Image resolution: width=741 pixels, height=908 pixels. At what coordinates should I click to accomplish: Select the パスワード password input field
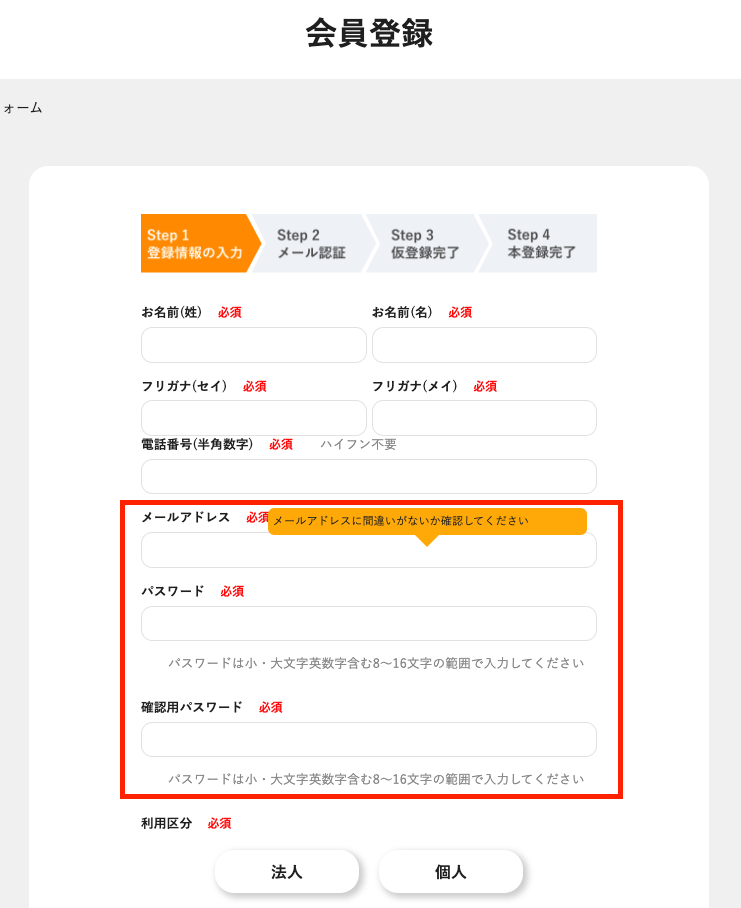[x=369, y=624]
